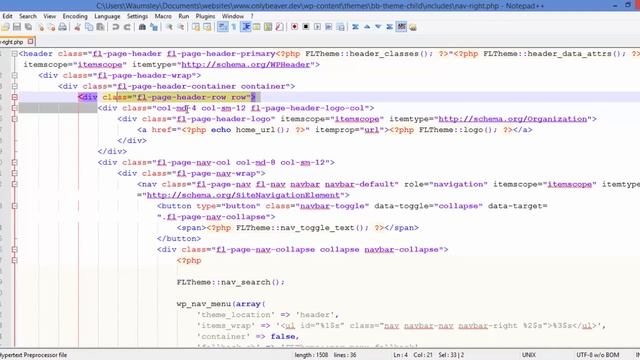Click the last icon on the toolbar
The width and height of the screenshot is (640, 360).
413,27
